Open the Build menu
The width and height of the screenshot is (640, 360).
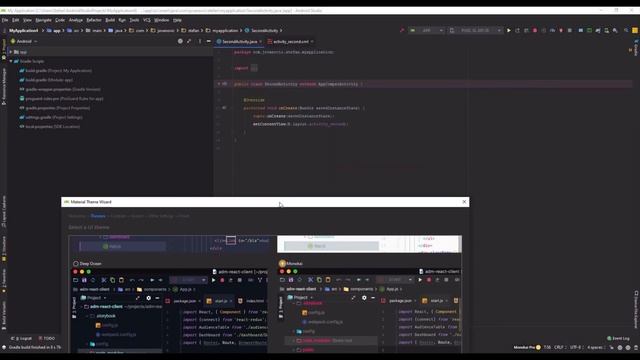click(110, 20)
